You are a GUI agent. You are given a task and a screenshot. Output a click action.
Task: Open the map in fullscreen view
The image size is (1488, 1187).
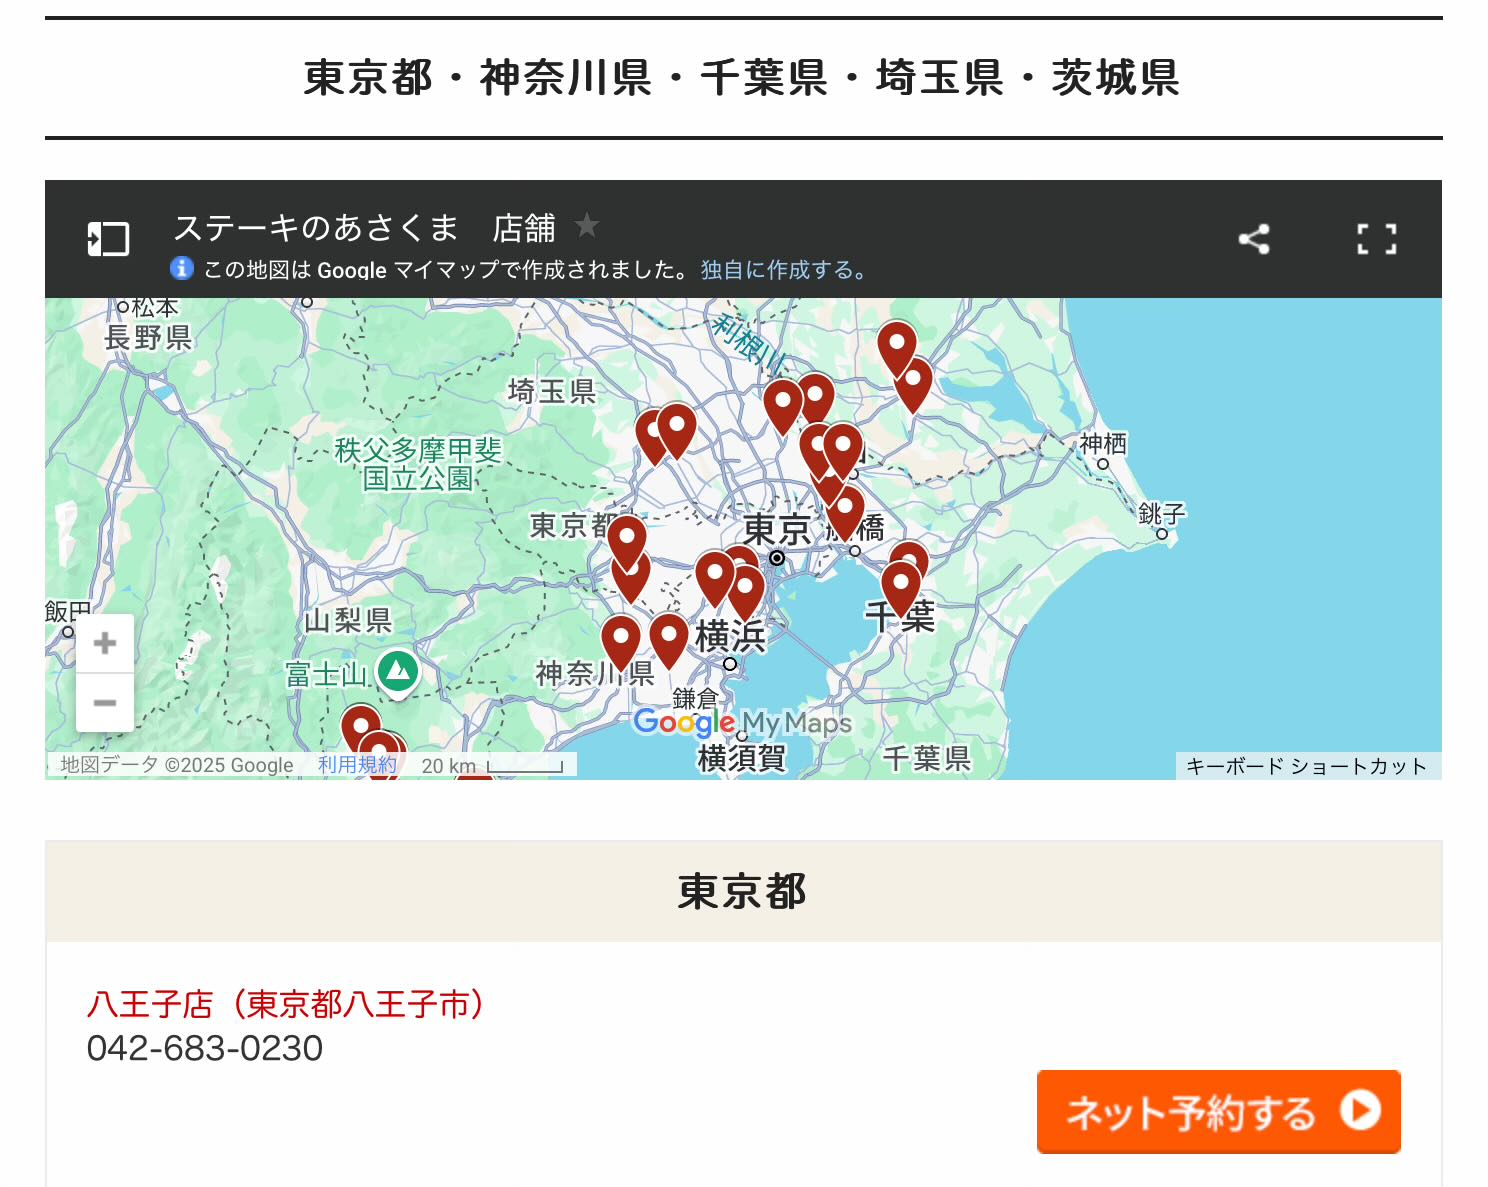tap(1376, 239)
